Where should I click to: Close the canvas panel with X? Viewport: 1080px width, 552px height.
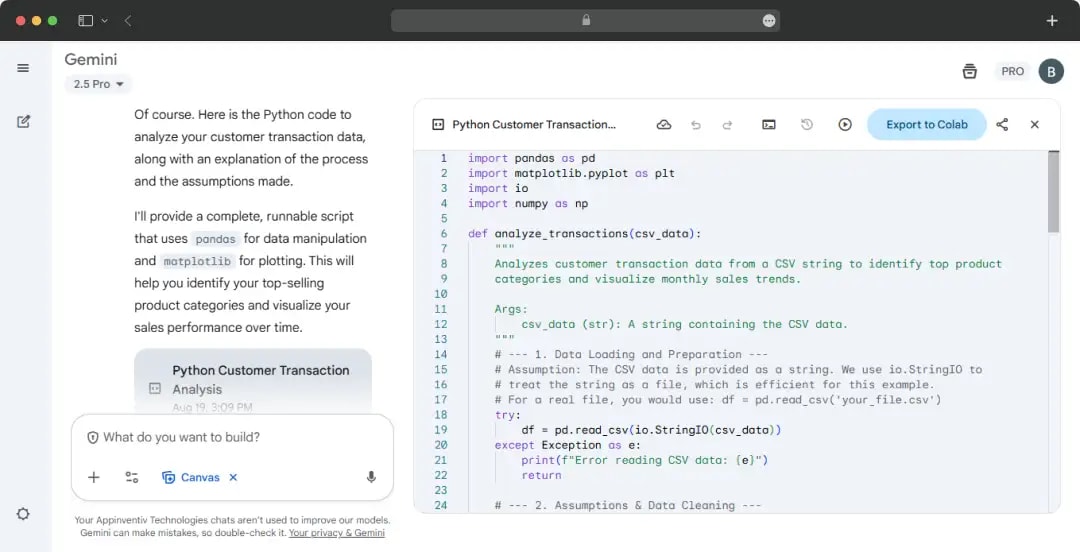pos(1035,125)
